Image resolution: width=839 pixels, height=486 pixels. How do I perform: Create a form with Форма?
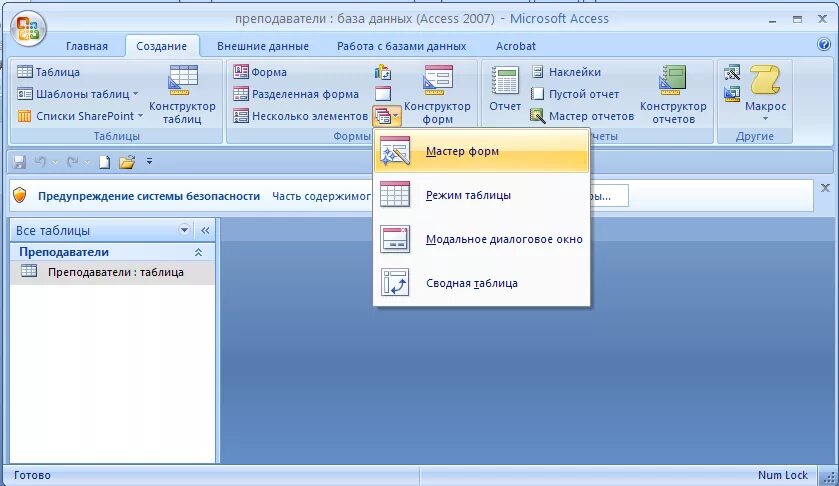[x=260, y=72]
